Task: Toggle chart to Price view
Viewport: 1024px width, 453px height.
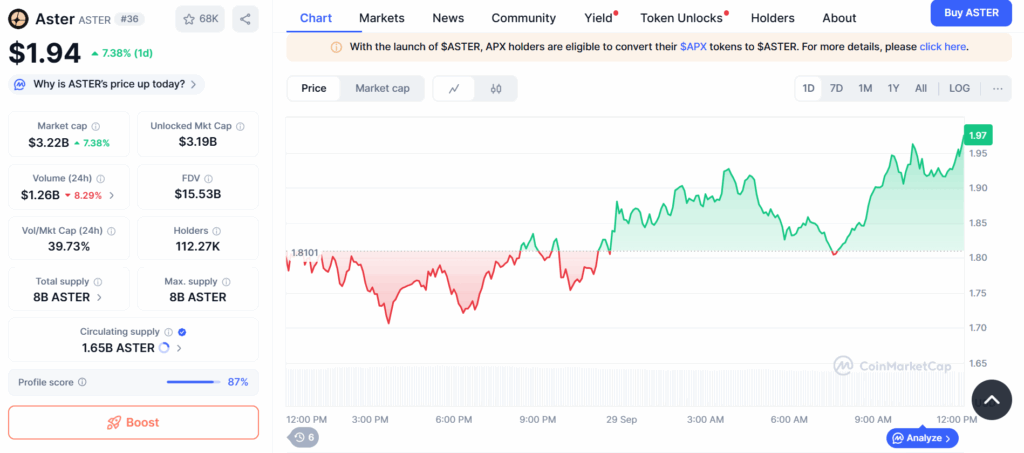Action: 314,88
